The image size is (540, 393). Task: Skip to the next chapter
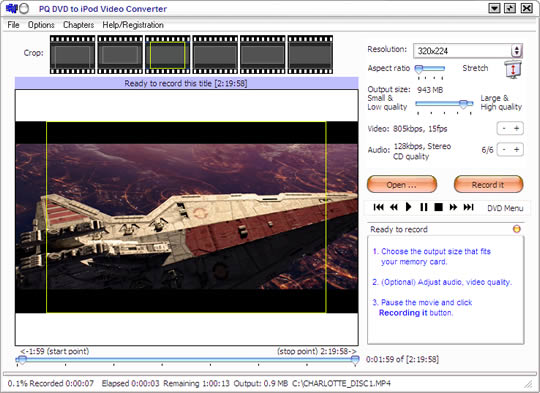[x=468, y=207]
